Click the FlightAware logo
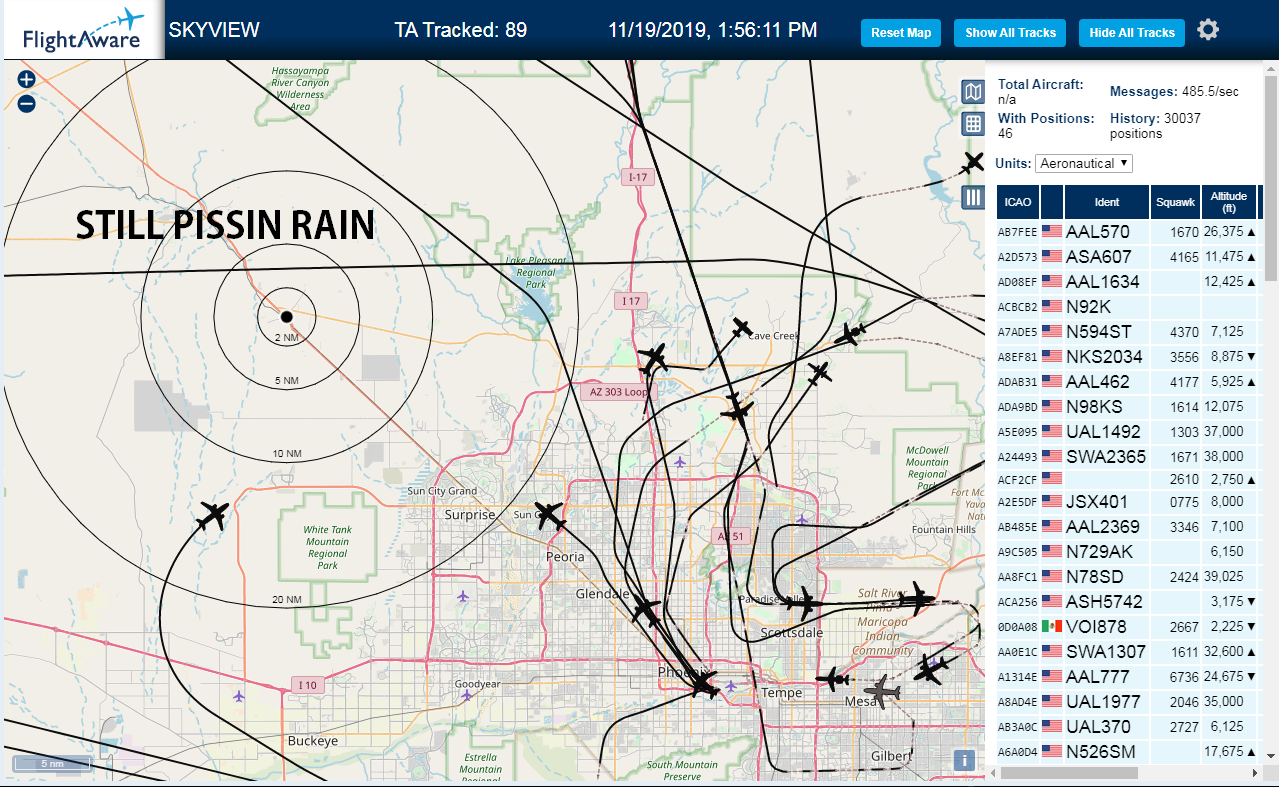Image resolution: width=1279 pixels, height=787 pixels. (x=83, y=30)
